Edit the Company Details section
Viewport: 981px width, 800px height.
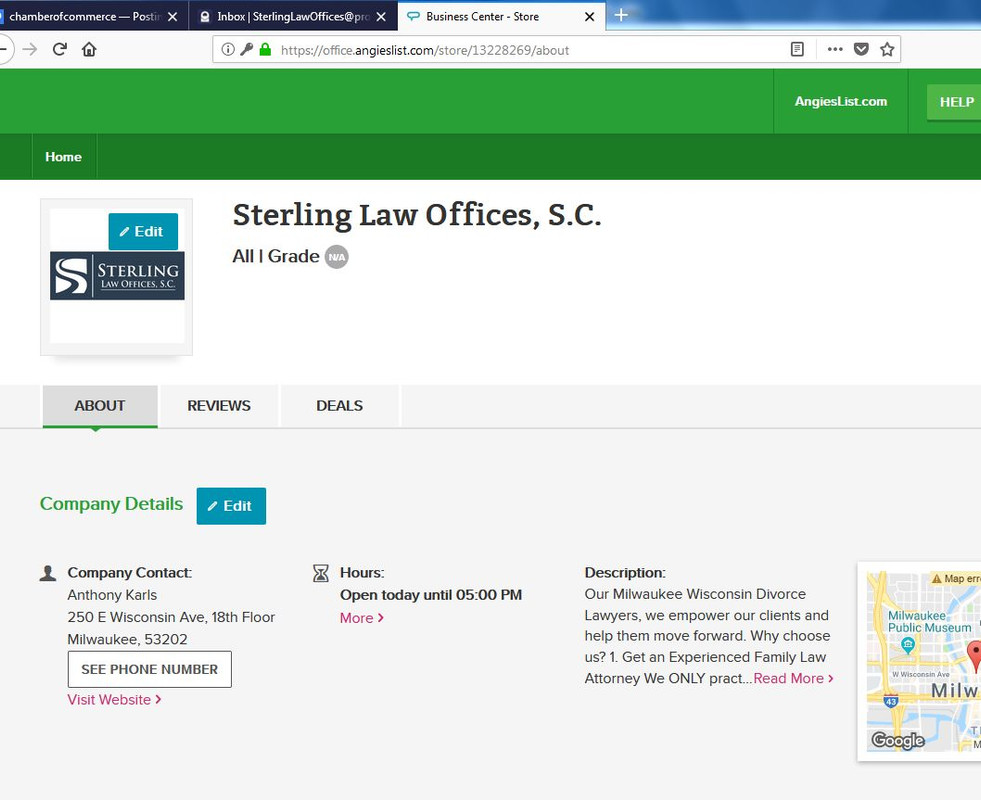(231, 506)
